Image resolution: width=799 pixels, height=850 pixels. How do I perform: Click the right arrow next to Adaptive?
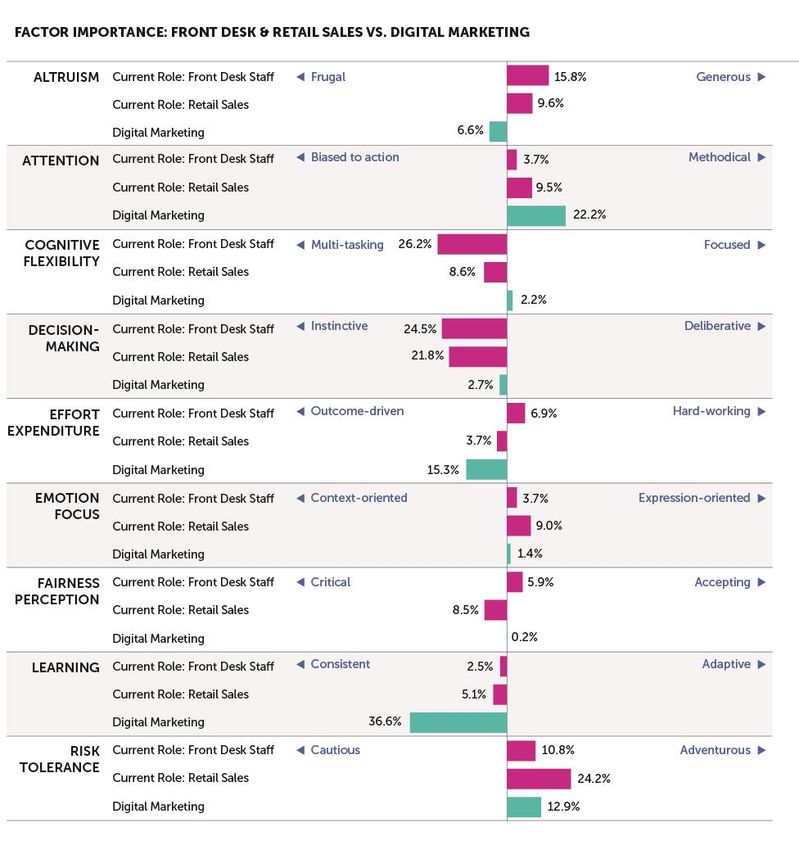762,664
